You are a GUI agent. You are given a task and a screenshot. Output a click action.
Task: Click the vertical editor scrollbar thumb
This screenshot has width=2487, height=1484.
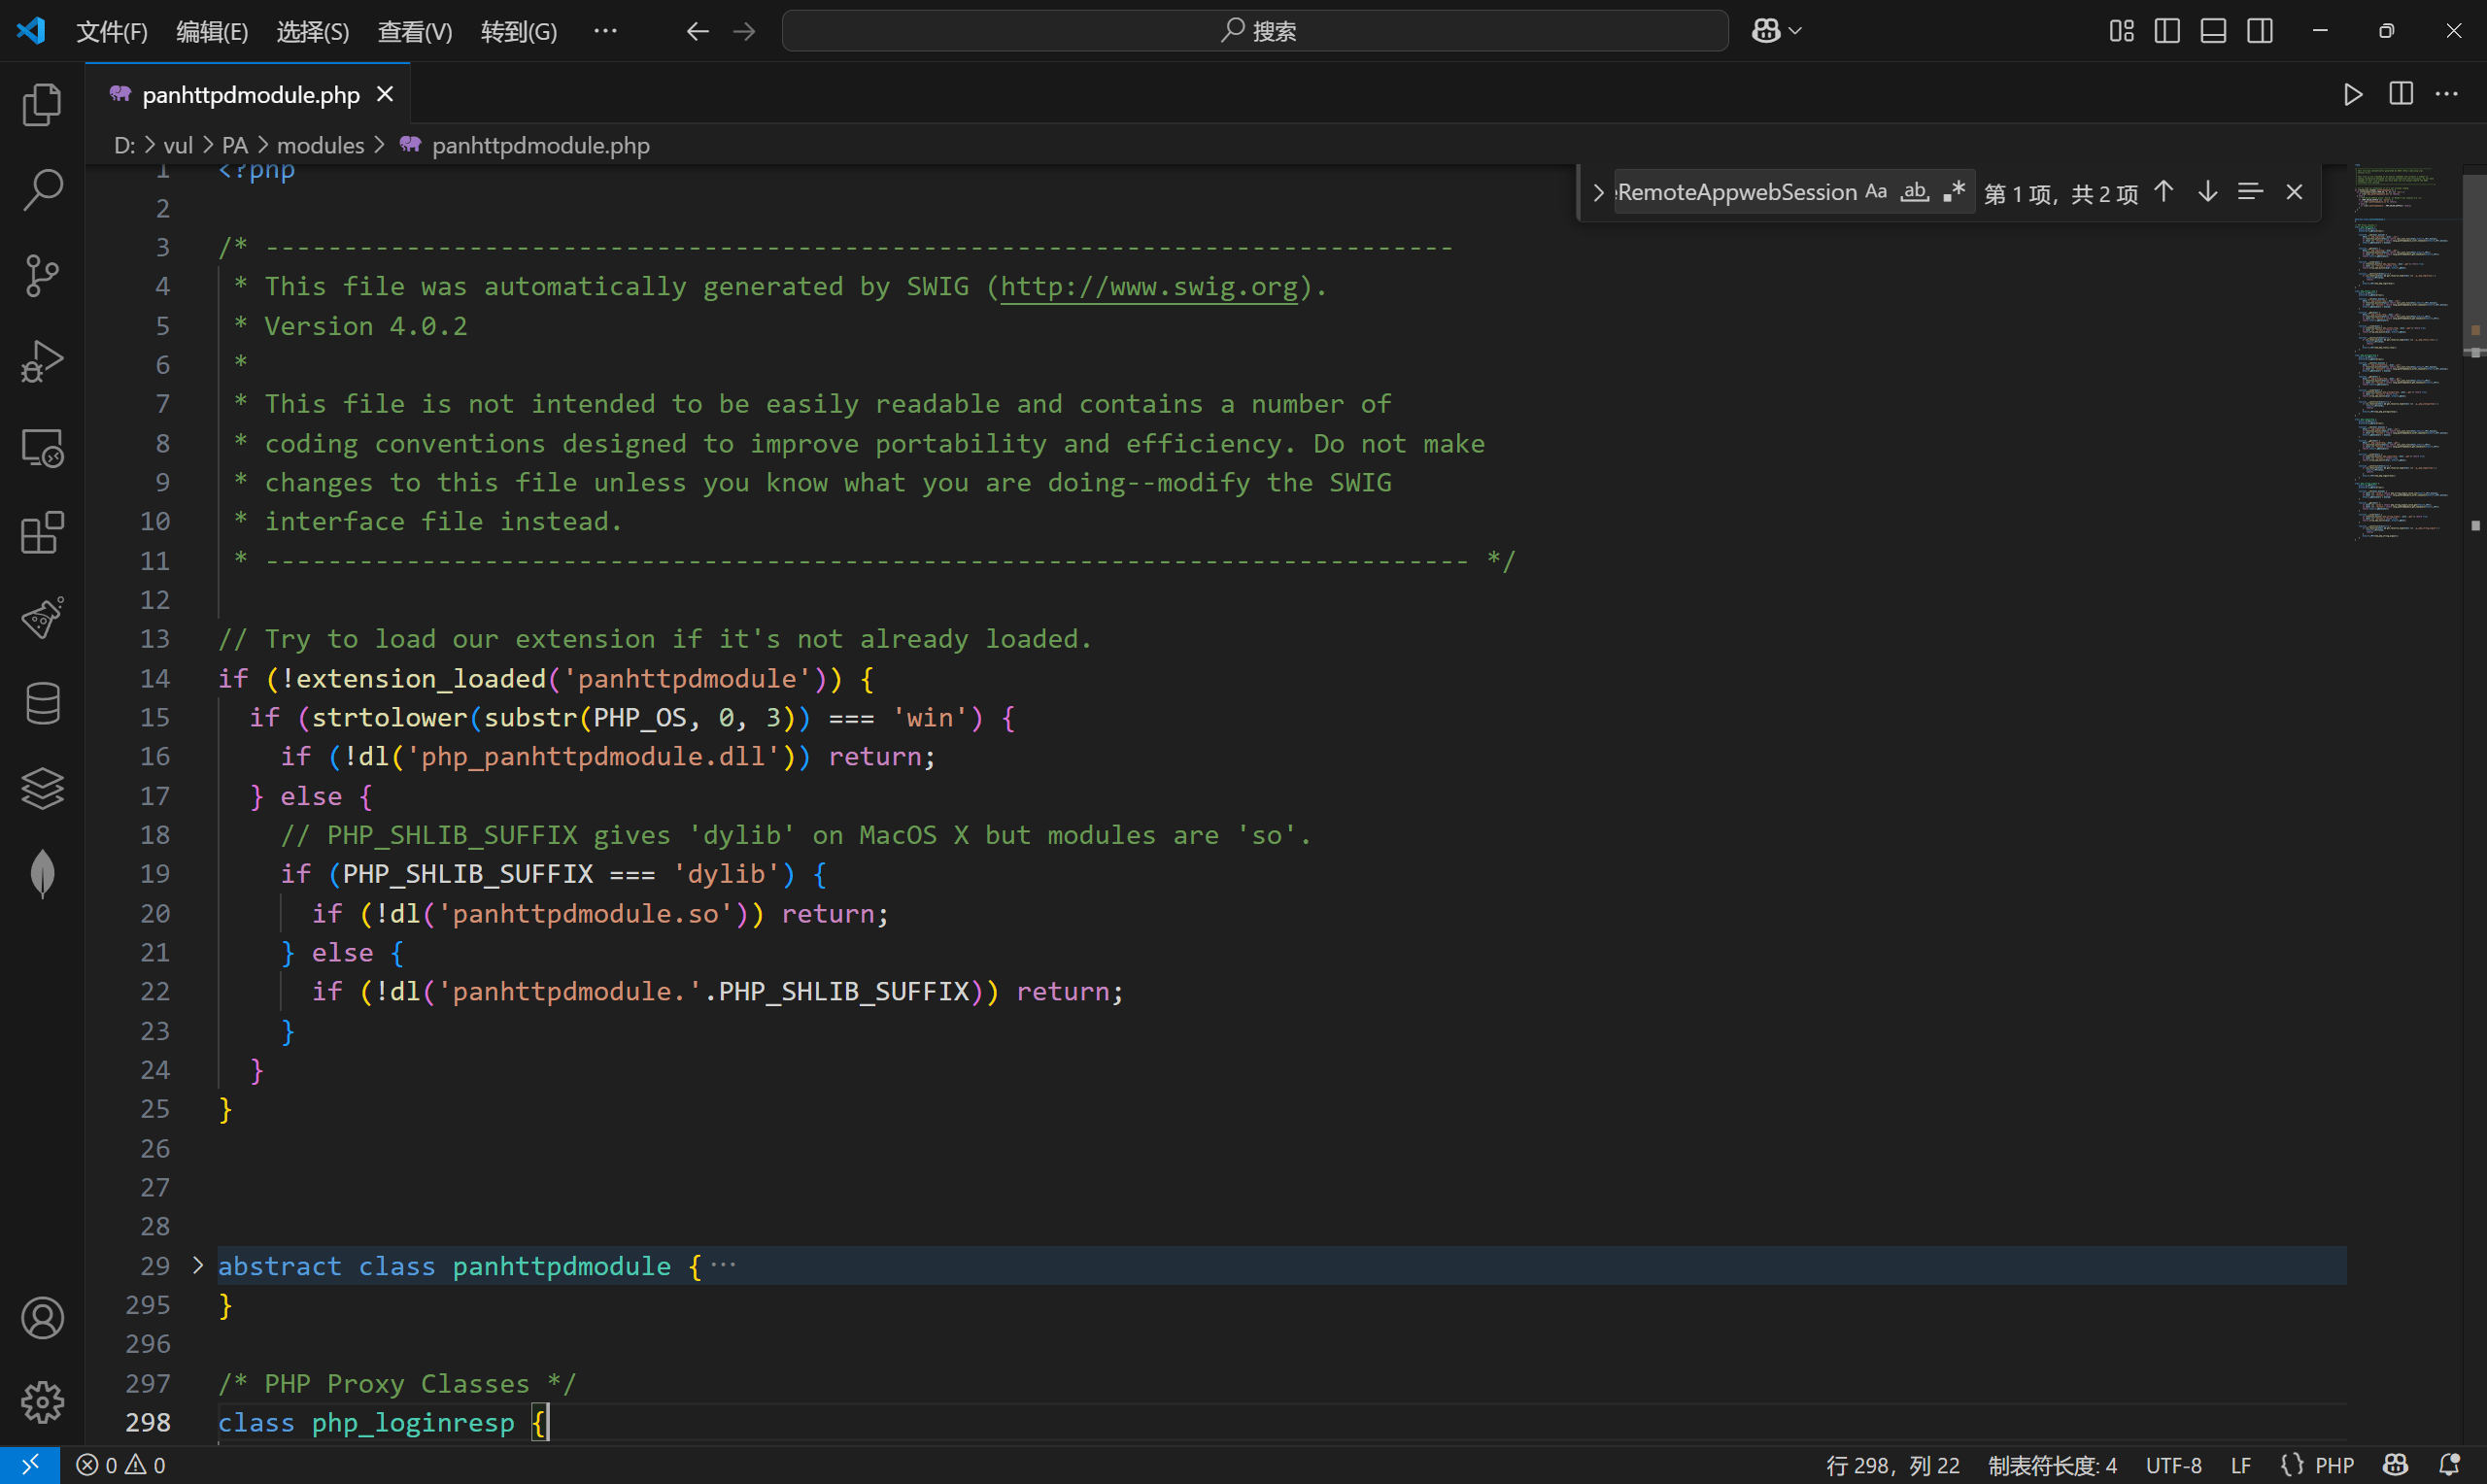pyautogui.click(x=2474, y=265)
